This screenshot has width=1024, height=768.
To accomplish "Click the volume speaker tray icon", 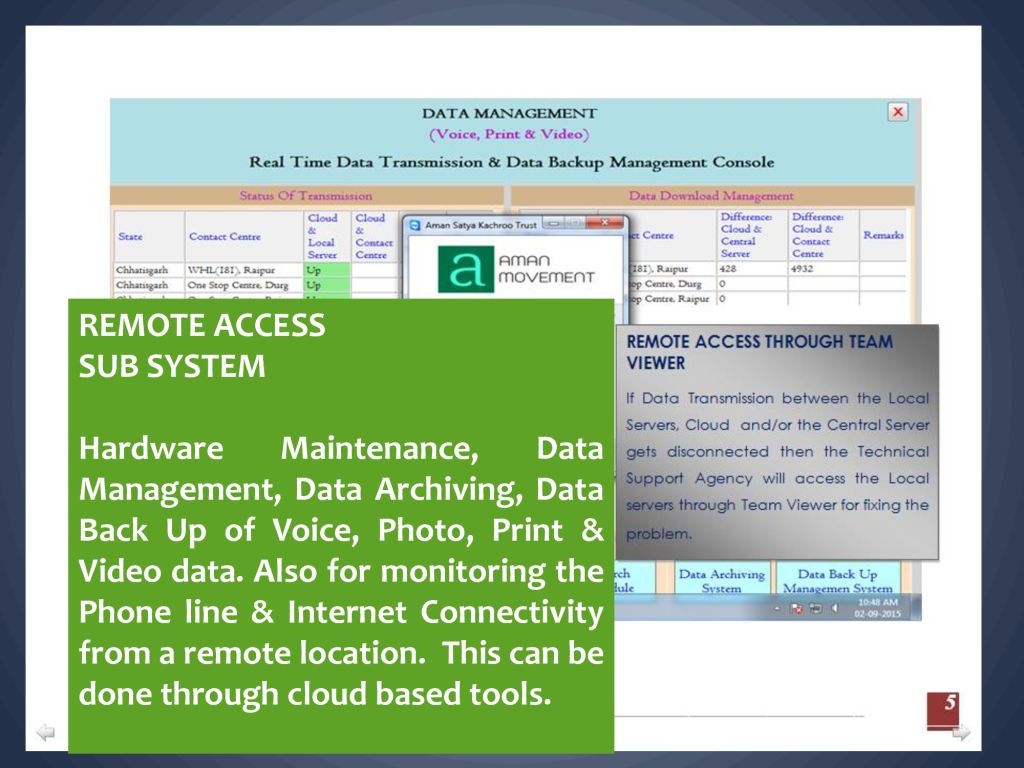I will coord(833,608).
